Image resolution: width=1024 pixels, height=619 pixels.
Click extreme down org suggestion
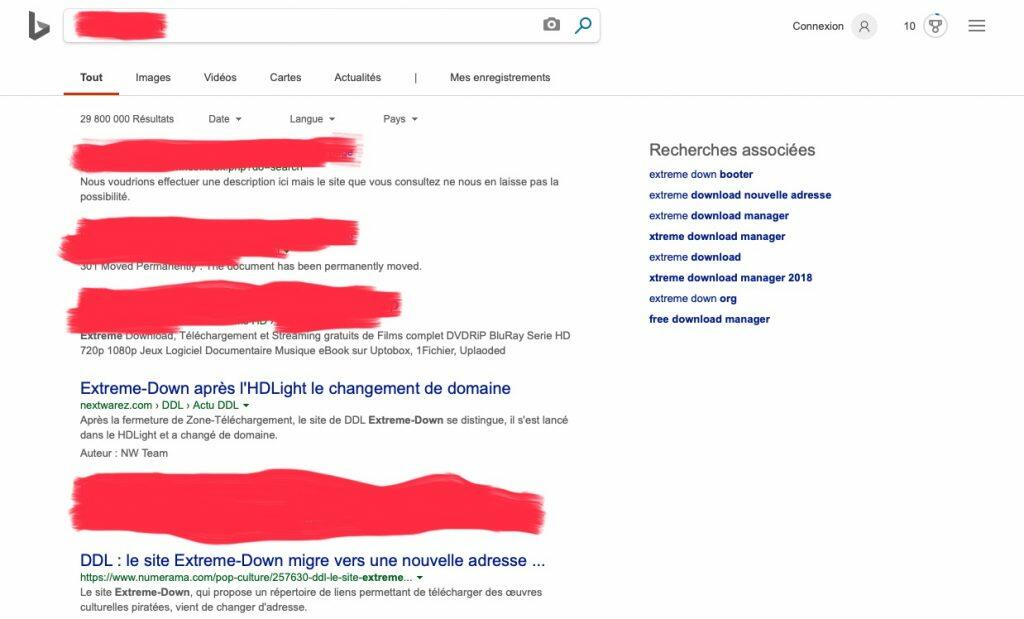pyautogui.click(x=692, y=298)
